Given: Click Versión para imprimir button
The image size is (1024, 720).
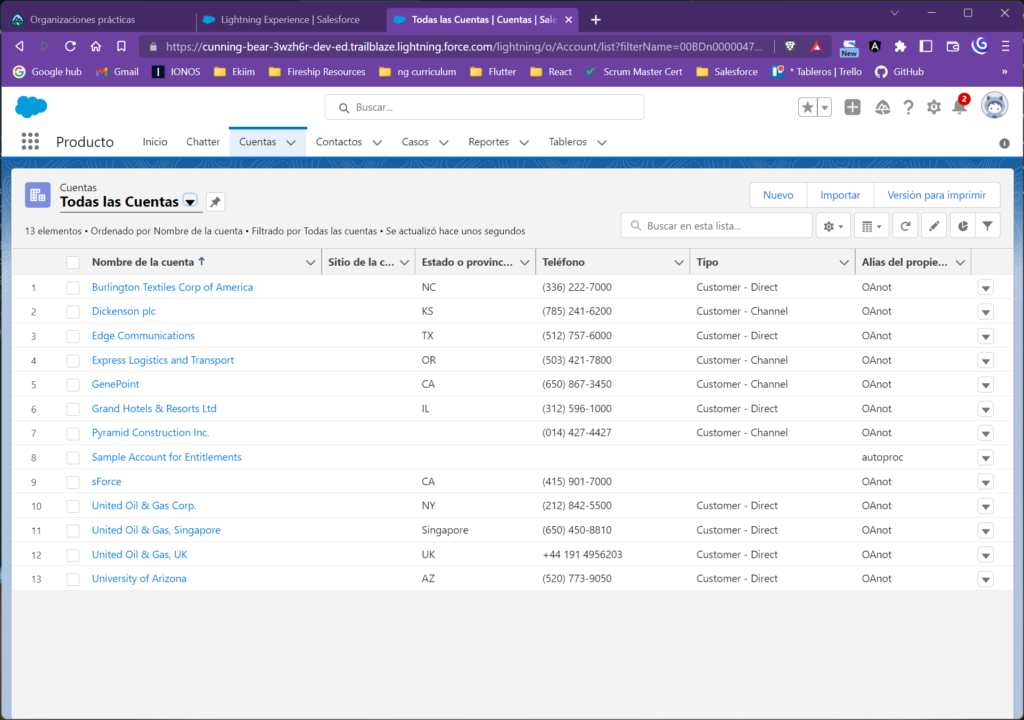Looking at the screenshot, I should point(936,195).
